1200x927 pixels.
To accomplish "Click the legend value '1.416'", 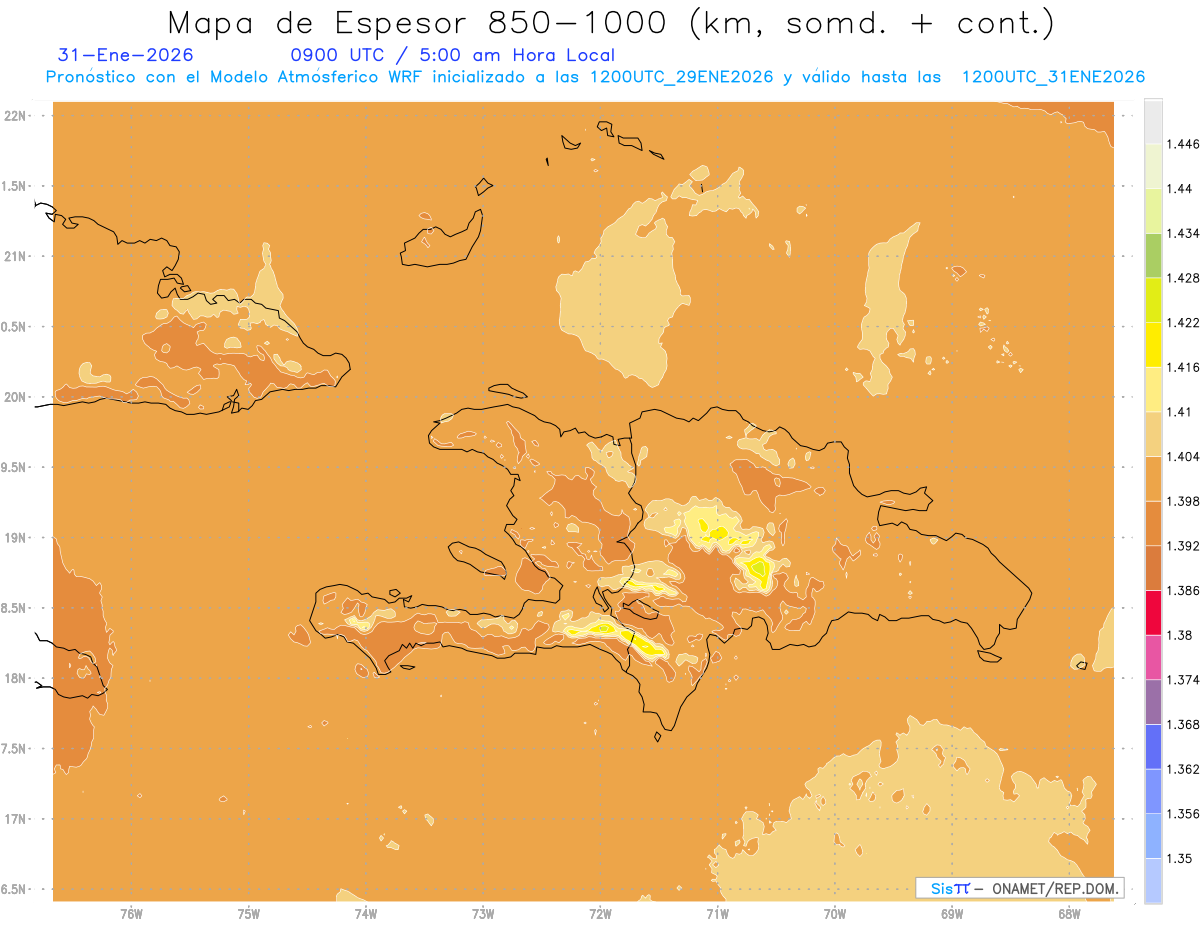I will pyautogui.click(x=1184, y=367).
